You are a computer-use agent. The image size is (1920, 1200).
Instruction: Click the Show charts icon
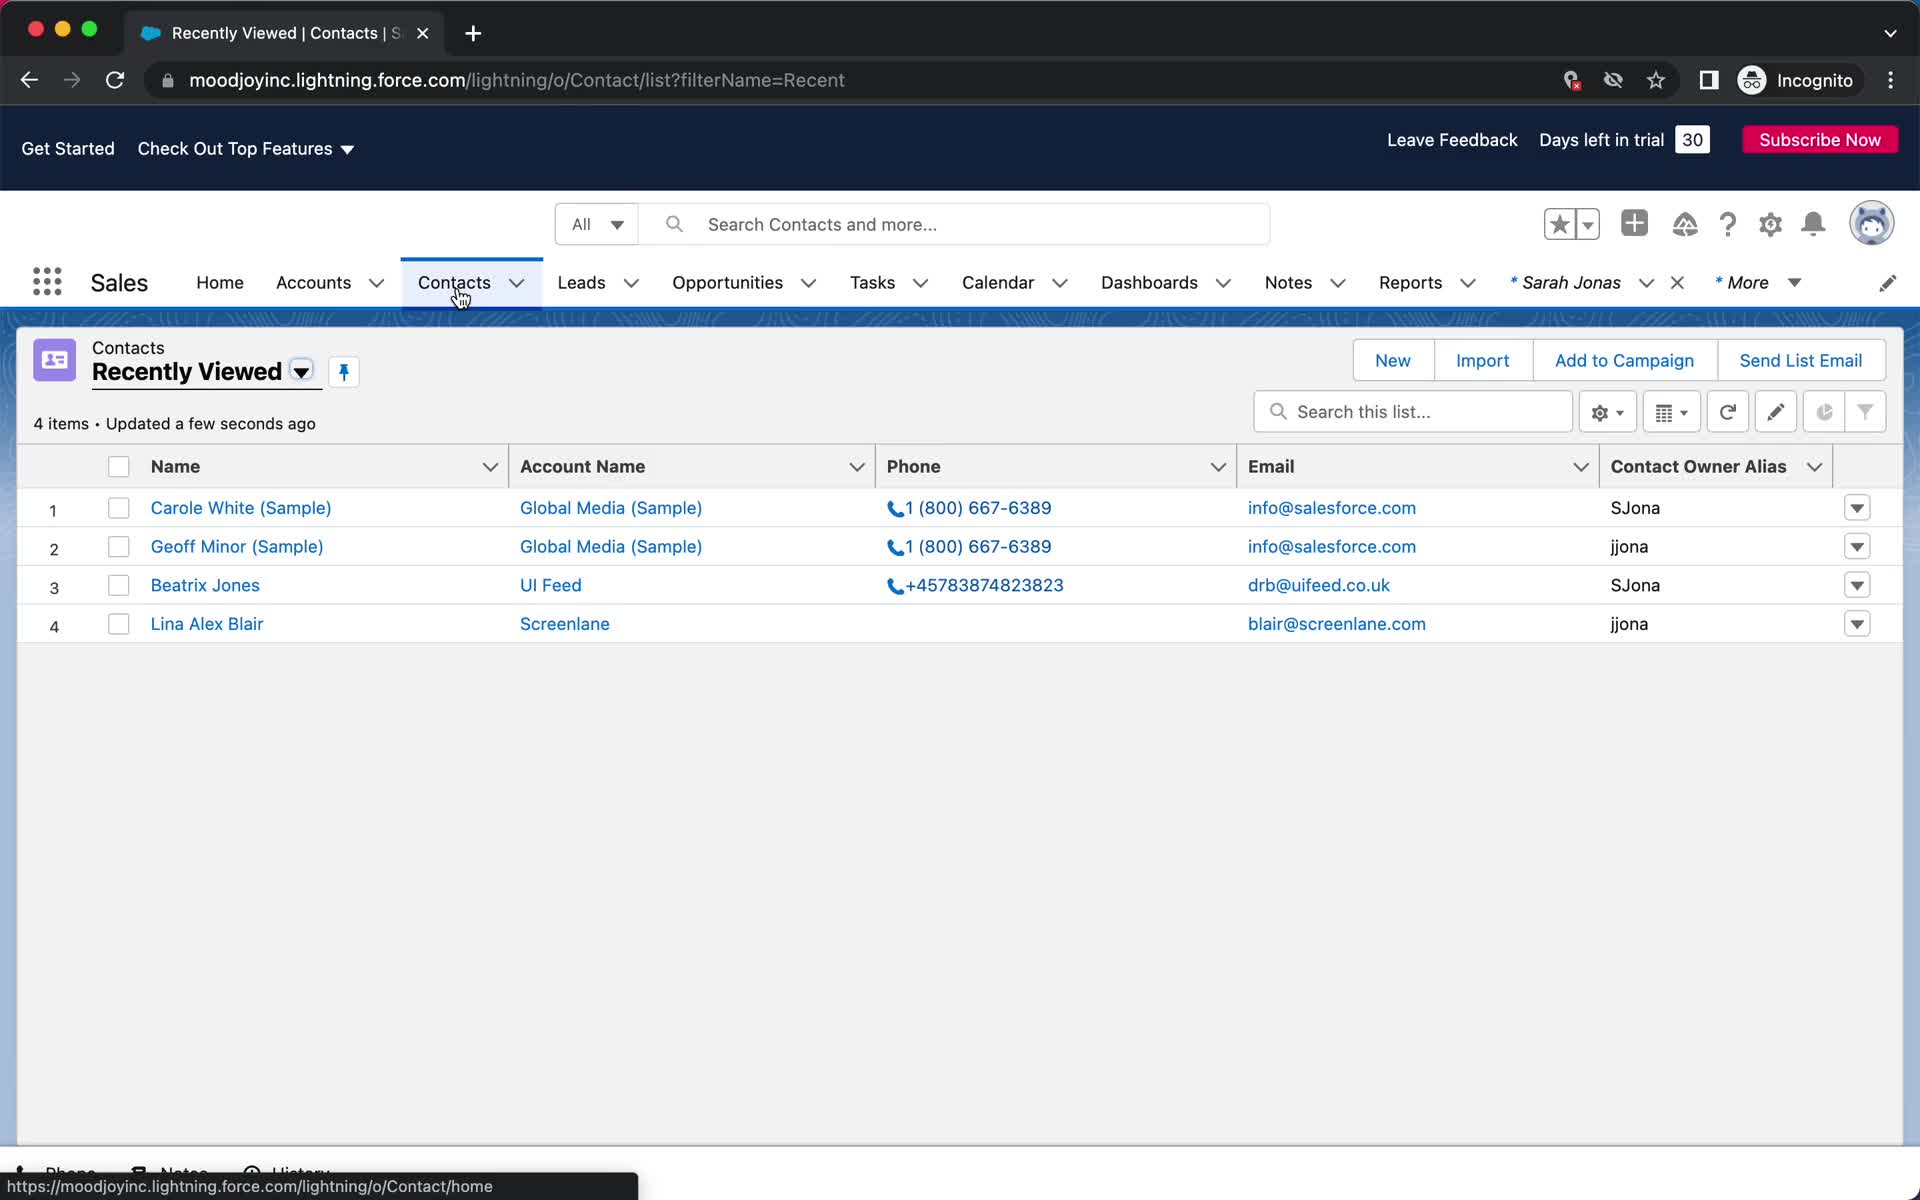pos(1824,412)
